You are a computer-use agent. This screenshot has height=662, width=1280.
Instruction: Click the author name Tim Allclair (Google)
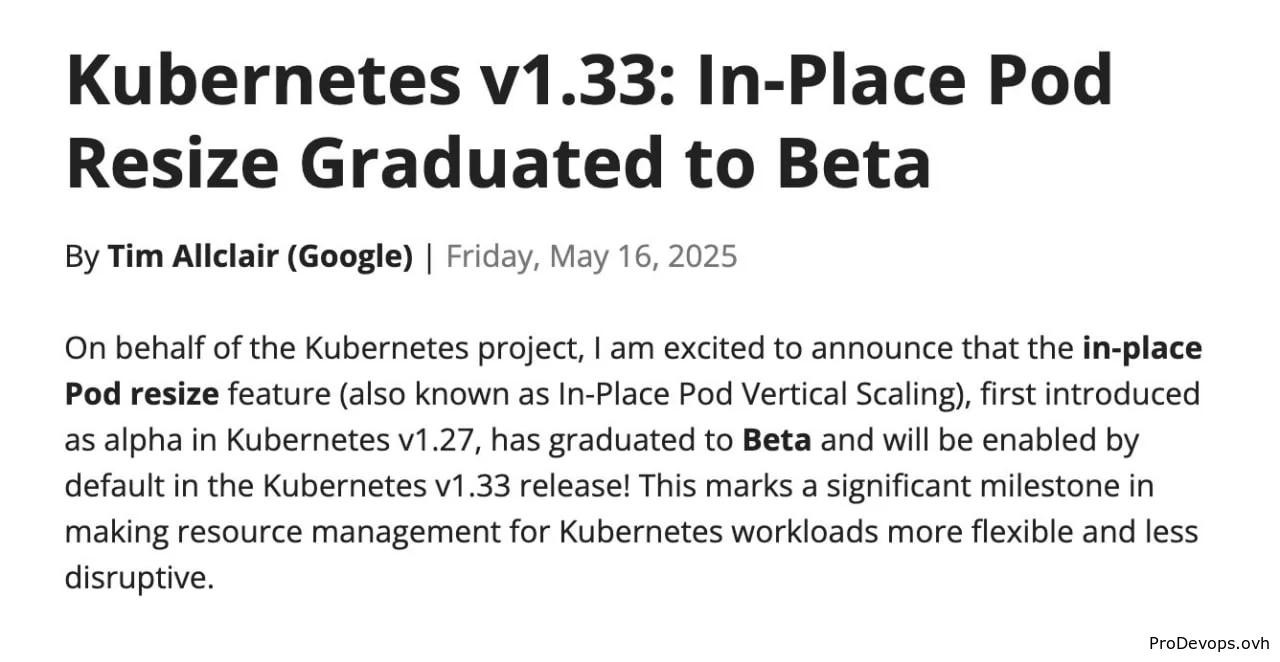260,257
